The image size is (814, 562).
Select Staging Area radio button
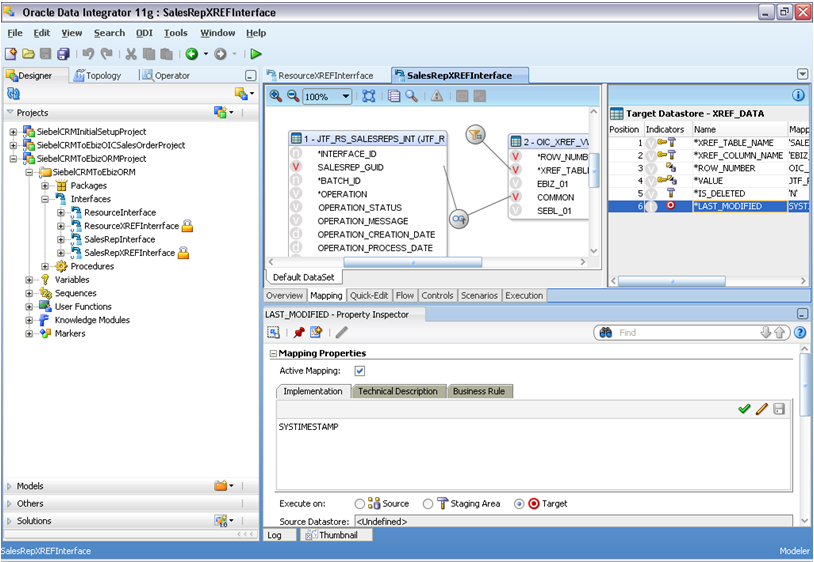click(428, 503)
